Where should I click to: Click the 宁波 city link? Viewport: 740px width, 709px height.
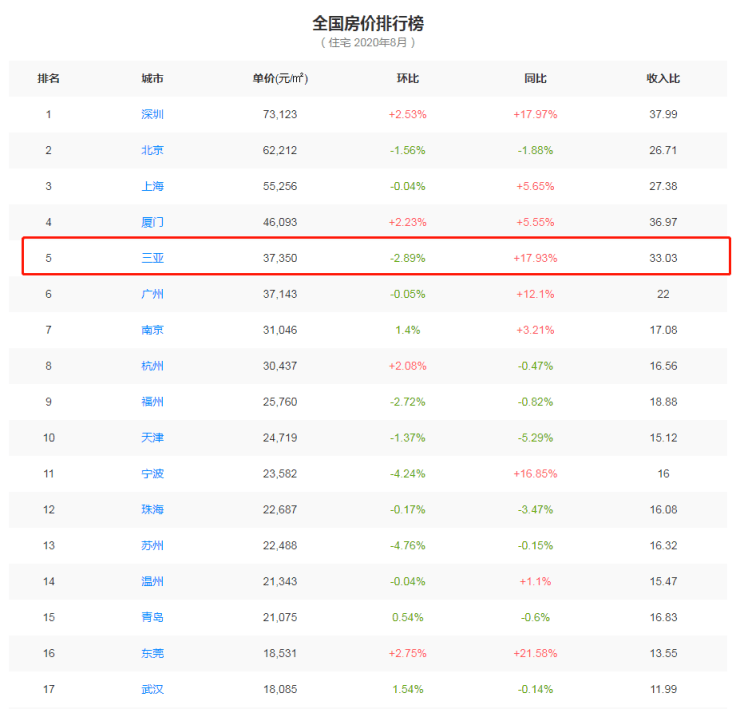152,474
